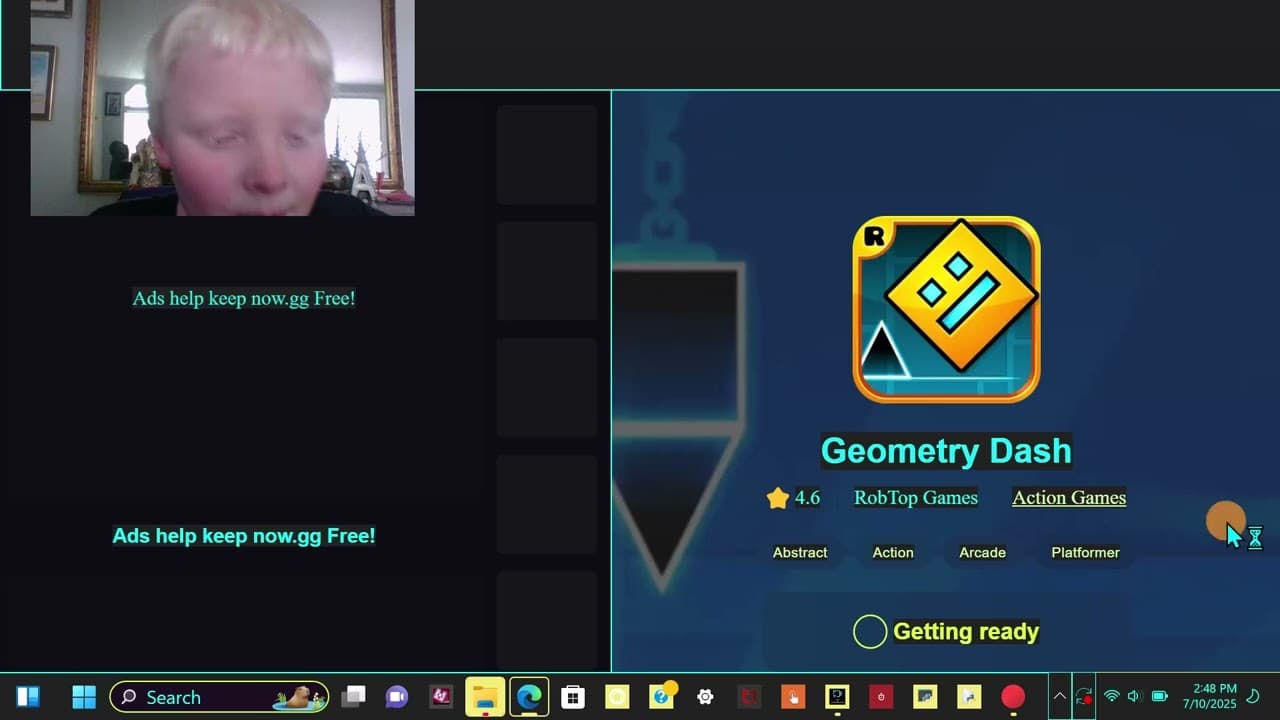Open the Get Help app with notification badge
Image resolution: width=1280 pixels, height=720 pixels.
point(661,697)
